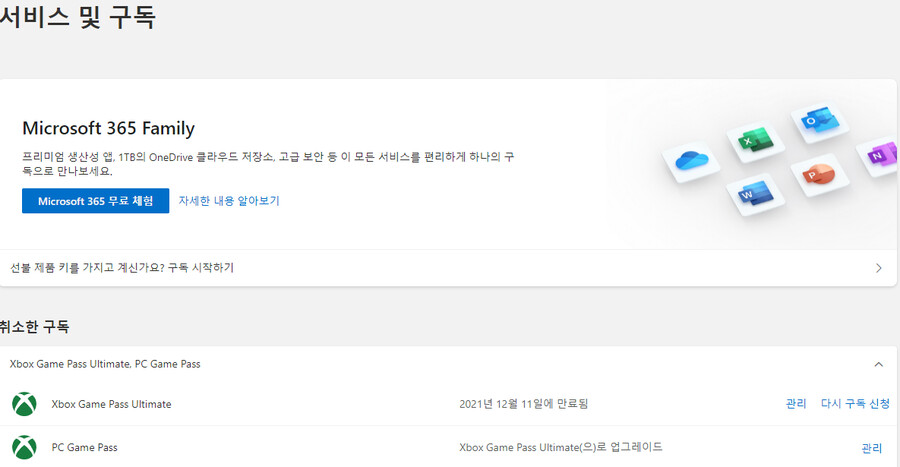Click the 서비스 및 구독 page title
This screenshot has width=900, height=467.
coord(77,15)
